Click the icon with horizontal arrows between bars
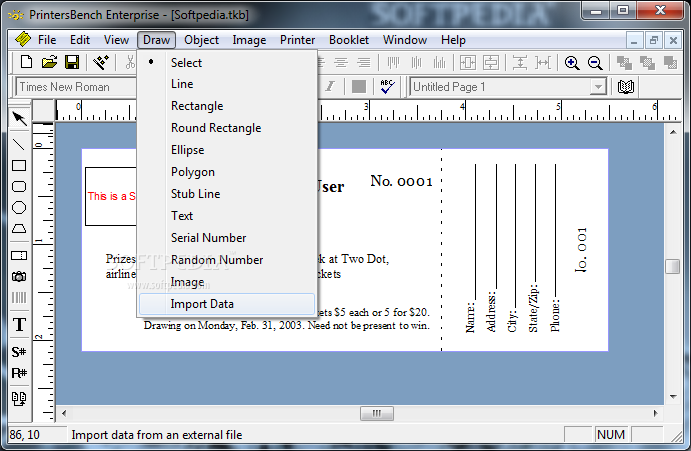Screen dimensions: 691x451 click(543, 63)
